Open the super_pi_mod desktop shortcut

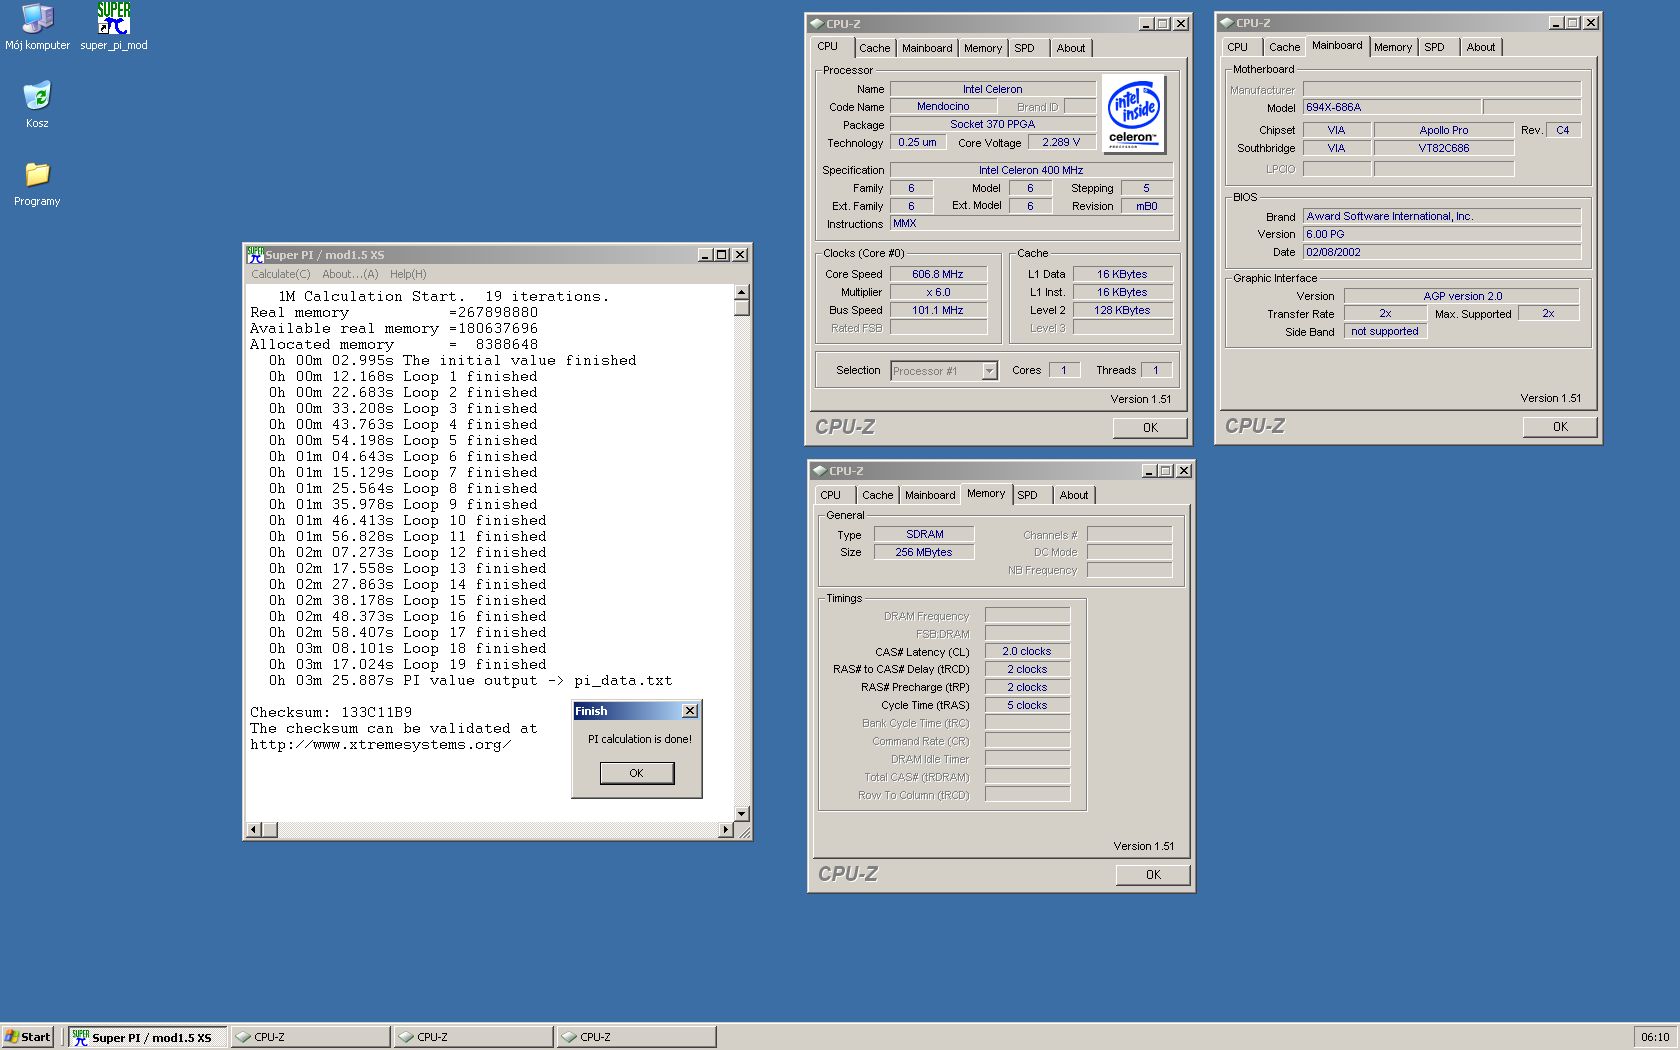(114, 27)
